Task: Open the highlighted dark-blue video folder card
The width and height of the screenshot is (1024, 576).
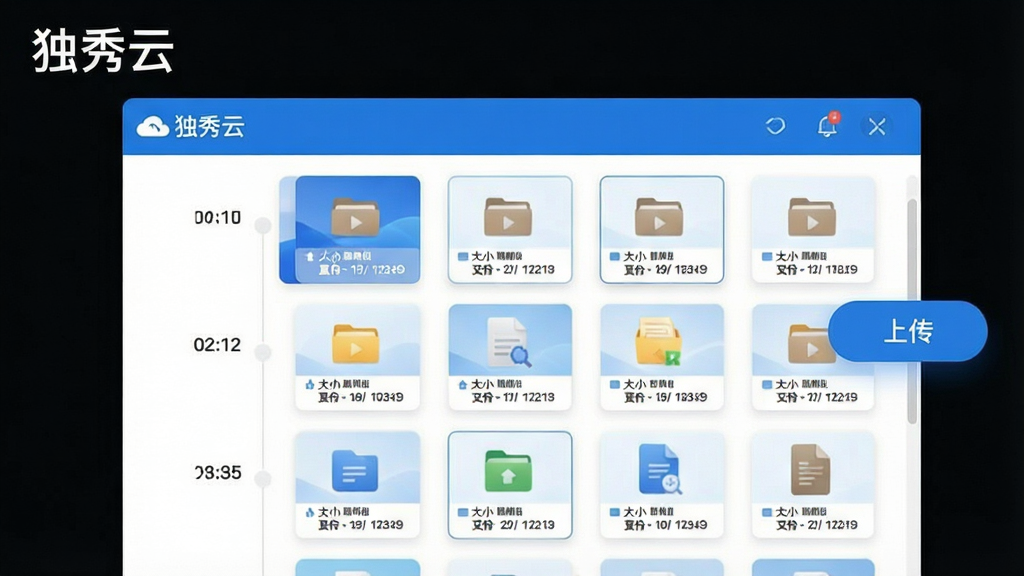Action: point(350,229)
